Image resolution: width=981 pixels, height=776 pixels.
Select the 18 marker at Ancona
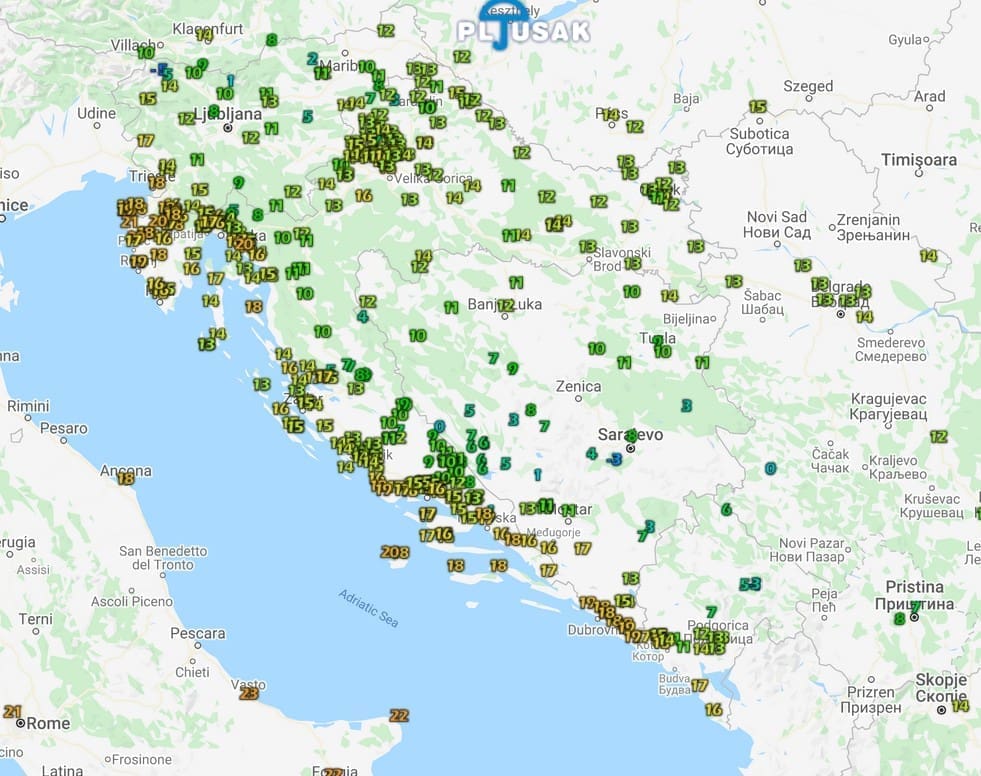(x=126, y=479)
